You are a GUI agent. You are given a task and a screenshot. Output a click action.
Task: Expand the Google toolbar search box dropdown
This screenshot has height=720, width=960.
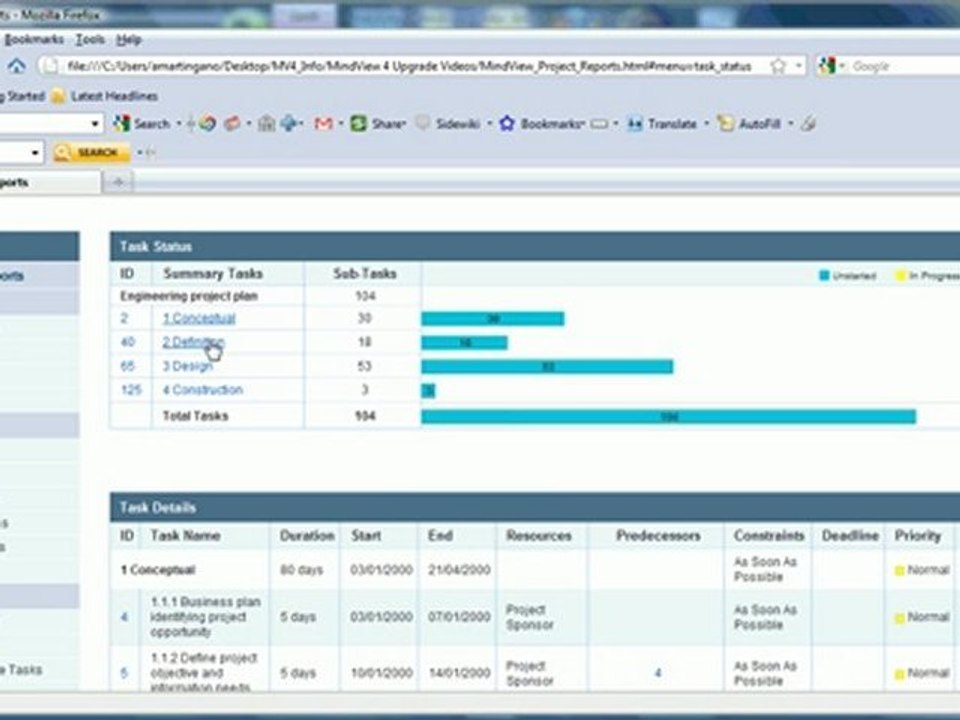94,124
